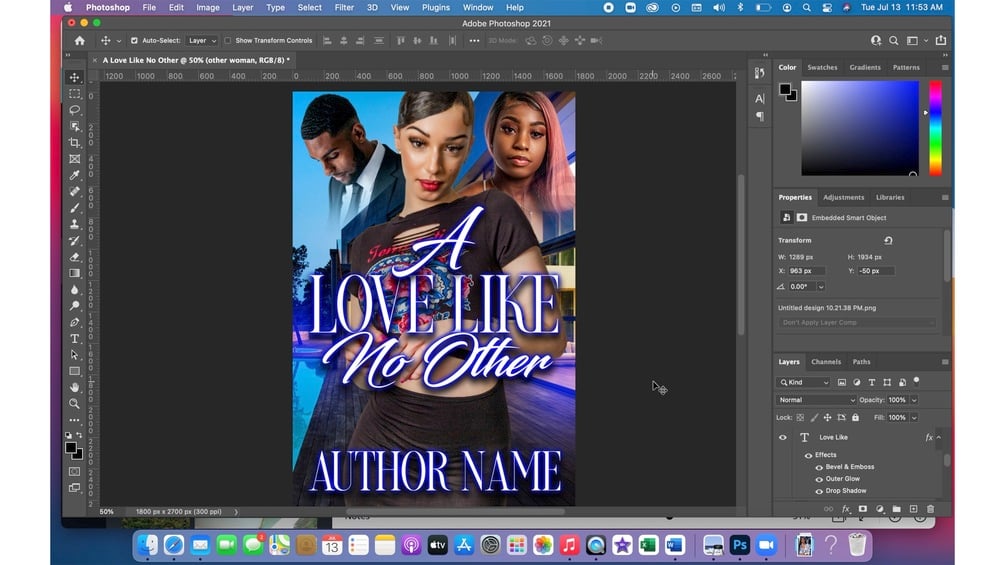Open Photoshop search magnifier in options bar

(x=893, y=40)
